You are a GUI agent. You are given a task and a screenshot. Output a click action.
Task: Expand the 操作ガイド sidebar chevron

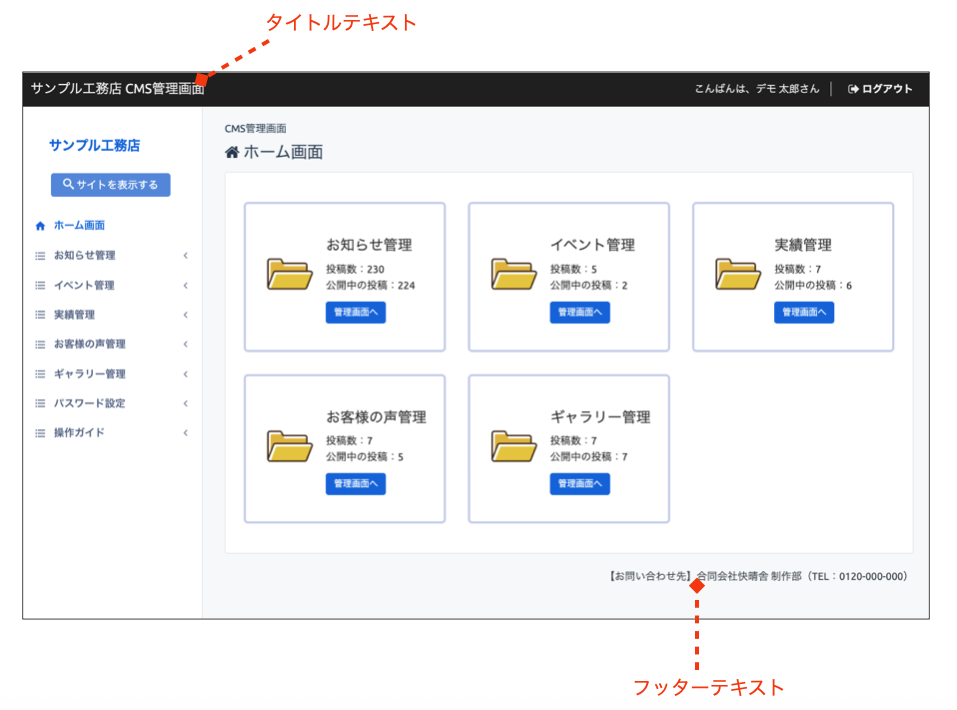coord(186,433)
